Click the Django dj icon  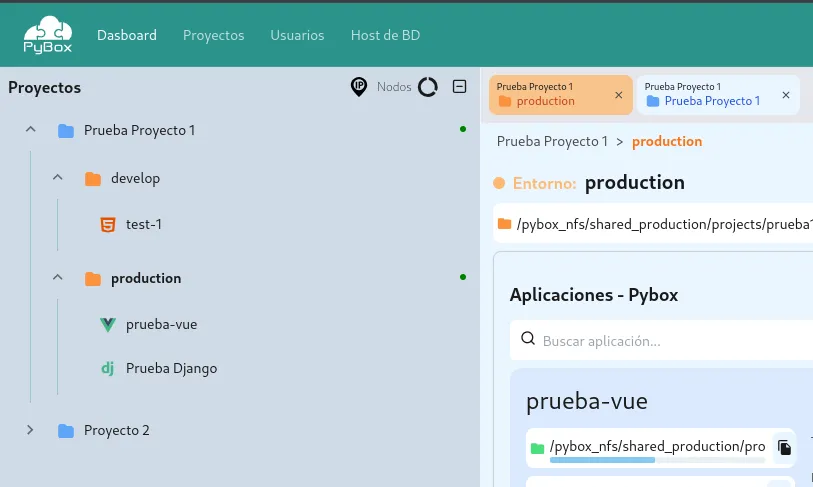point(108,368)
